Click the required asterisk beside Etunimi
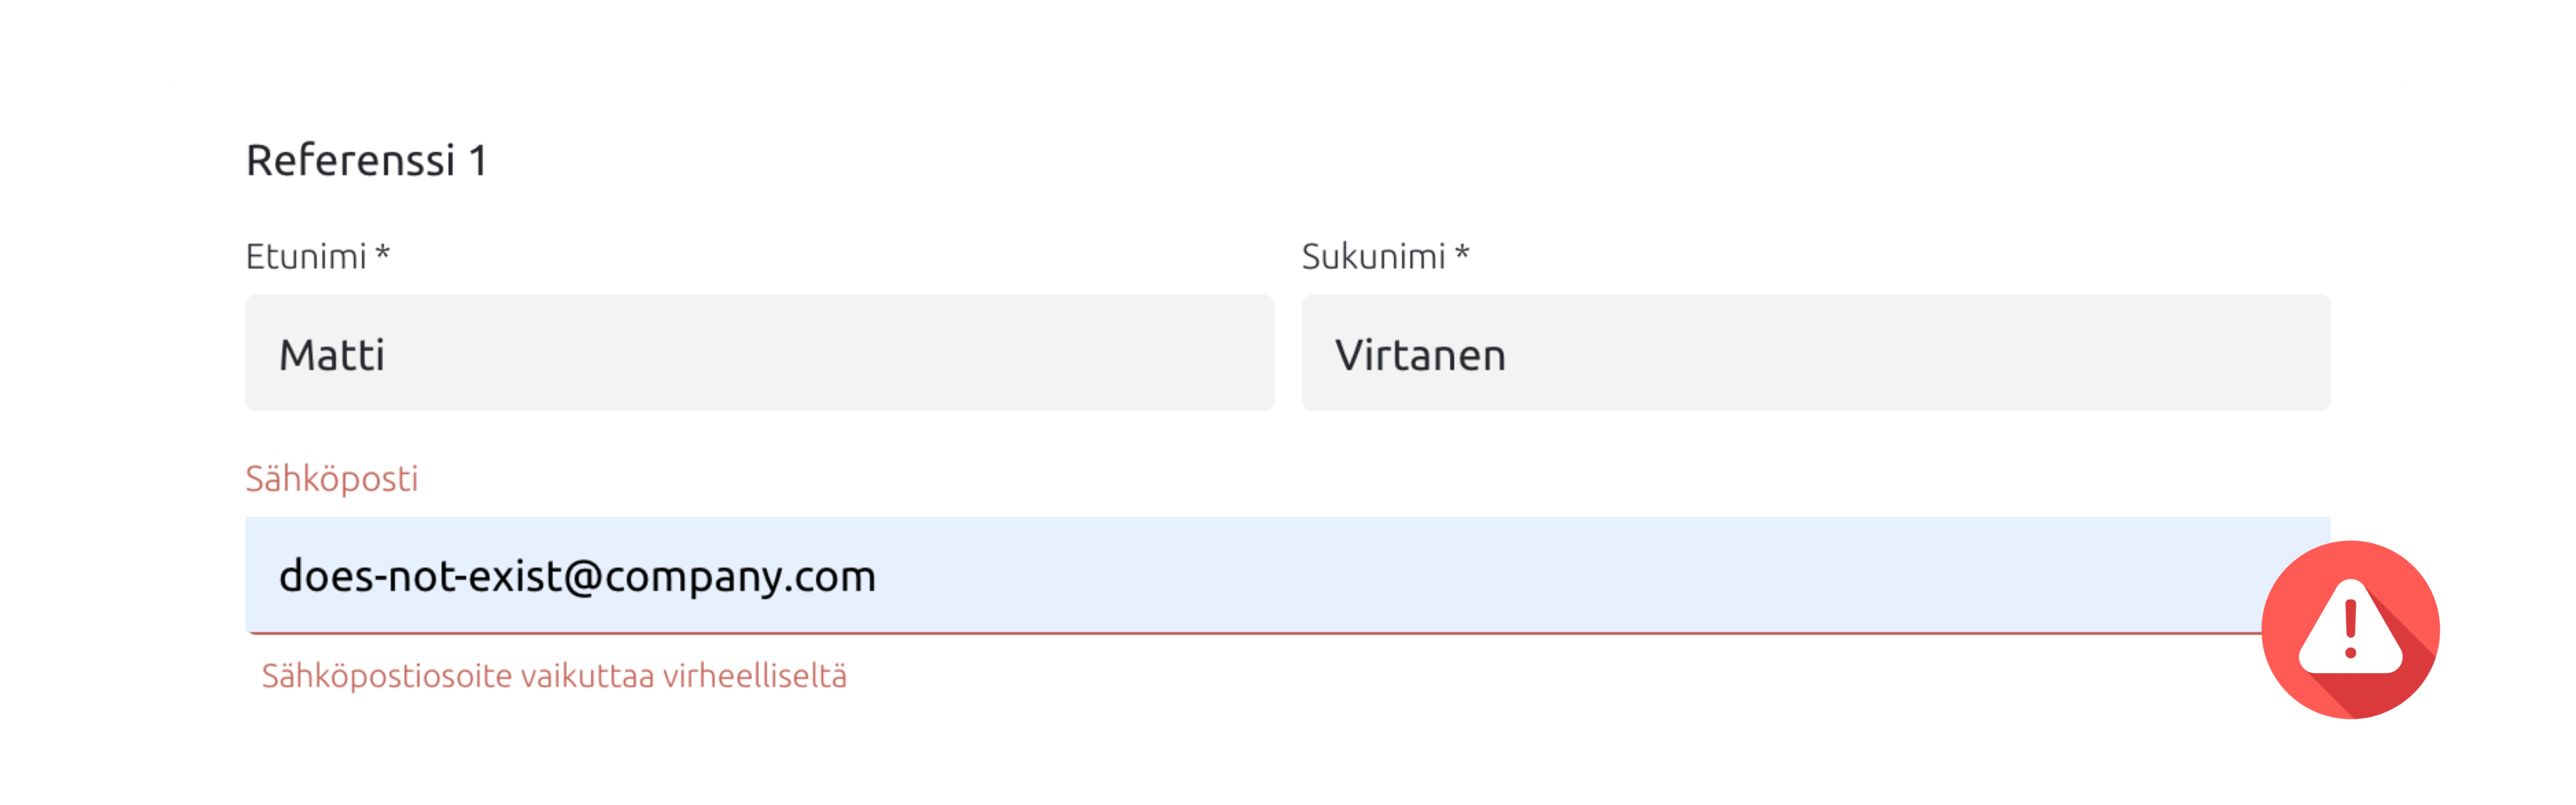Image resolution: width=2576 pixels, height=805 pixels. [x=382, y=255]
